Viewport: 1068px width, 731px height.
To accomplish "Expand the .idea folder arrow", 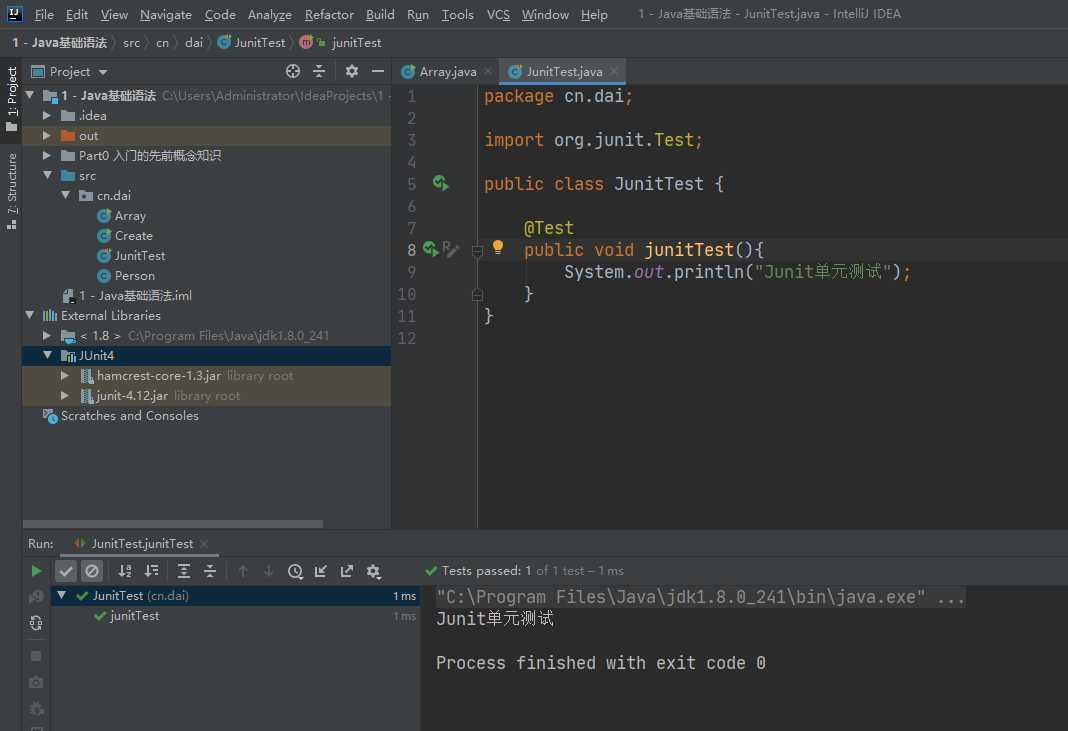I will coord(47,115).
